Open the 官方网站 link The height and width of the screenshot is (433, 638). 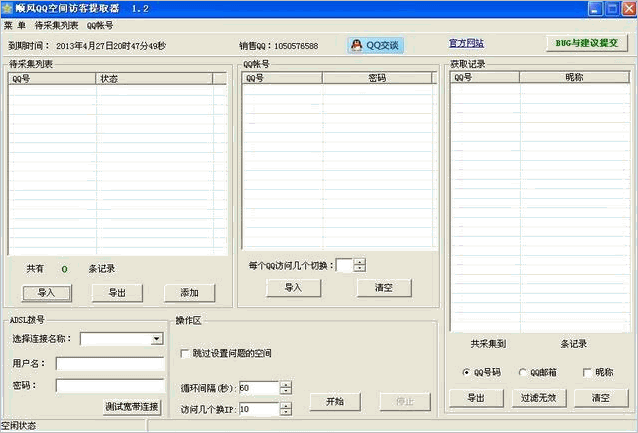466,43
